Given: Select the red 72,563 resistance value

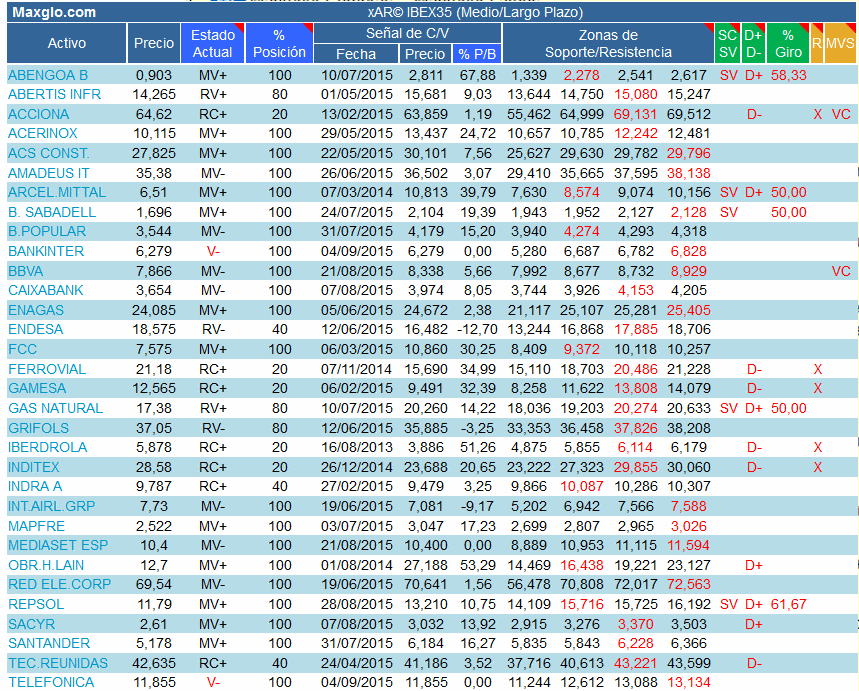Looking at the screenshot, I should point(689,584).
